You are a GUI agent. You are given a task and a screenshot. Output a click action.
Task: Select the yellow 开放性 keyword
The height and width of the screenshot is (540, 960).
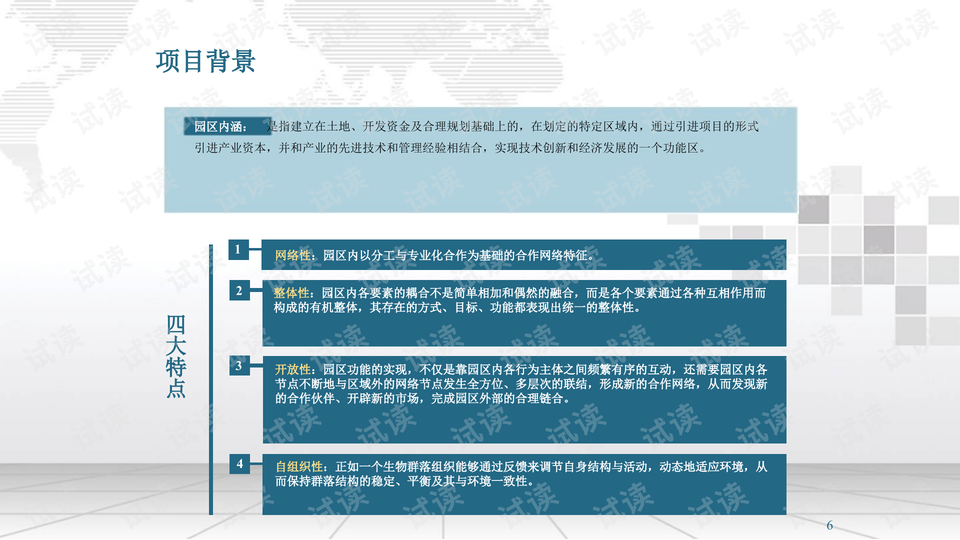pos(293,370)
